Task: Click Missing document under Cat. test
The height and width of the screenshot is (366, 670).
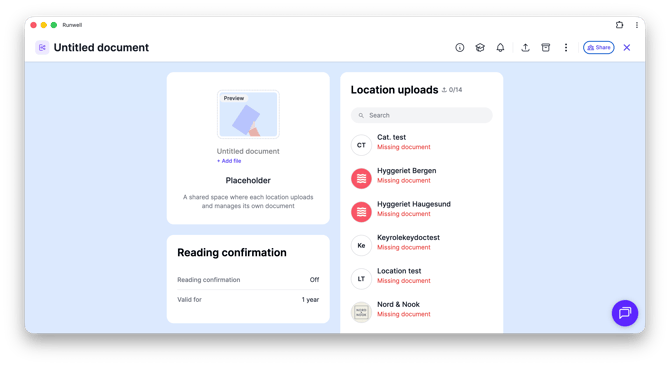Action: pos(403,147)
